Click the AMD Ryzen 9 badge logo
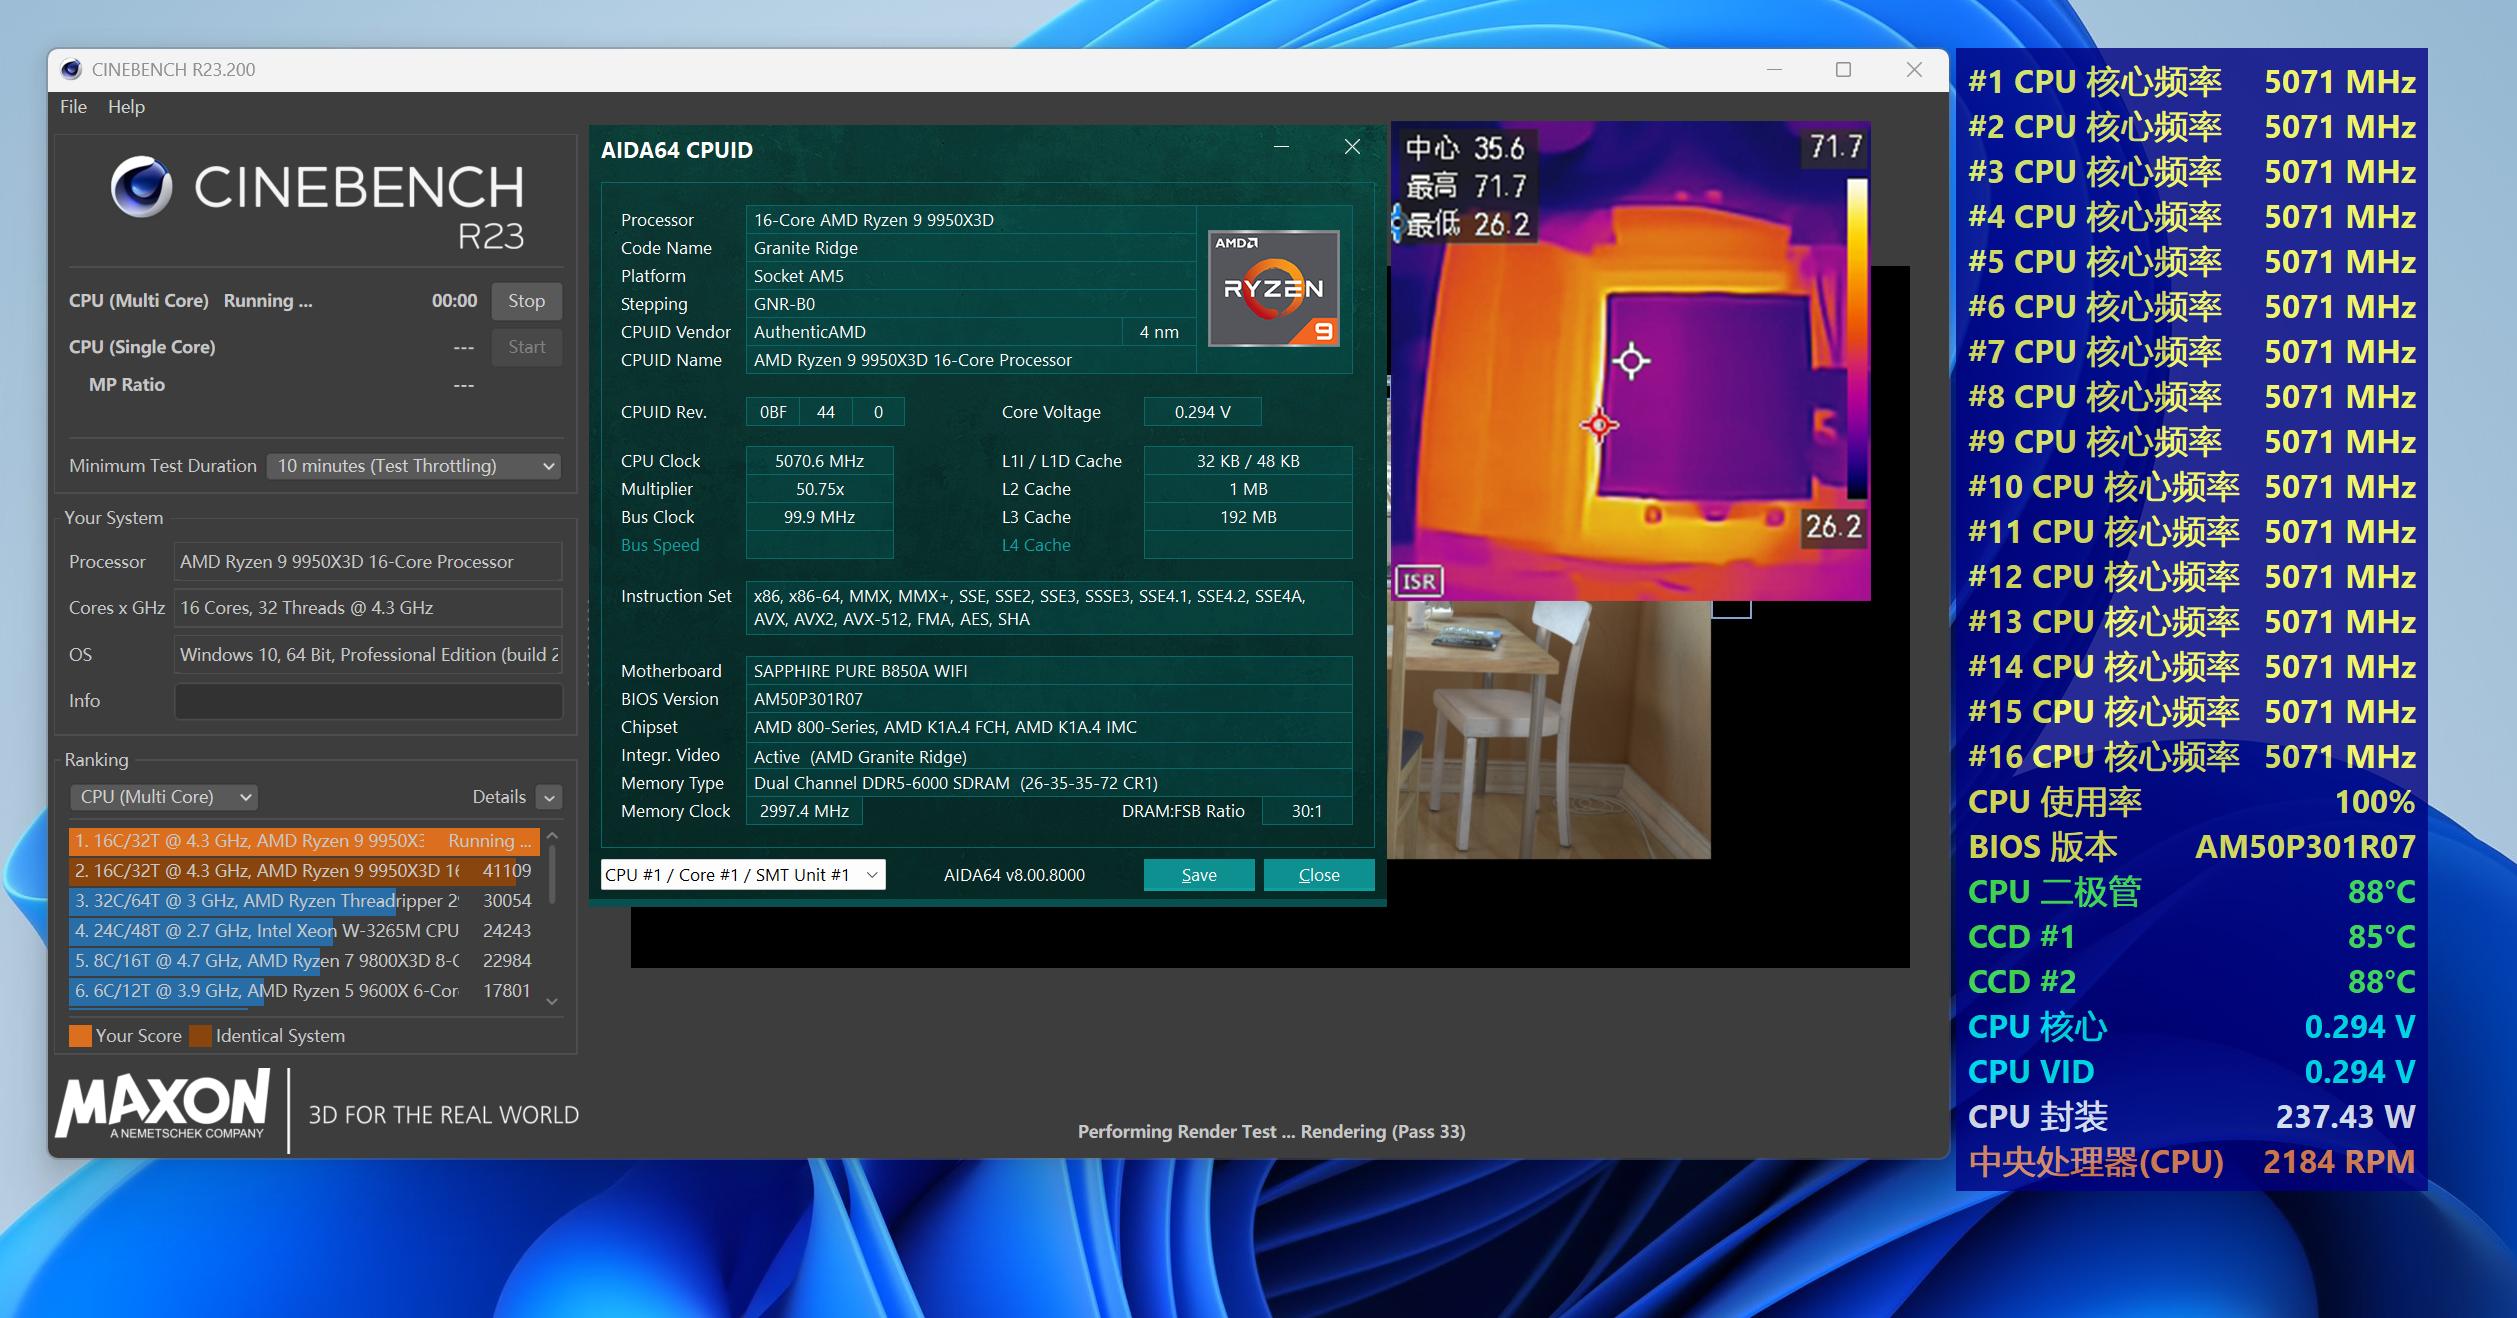Screen dimensions: 2517x1318 pyautogui.click(x=1273, y=289)
